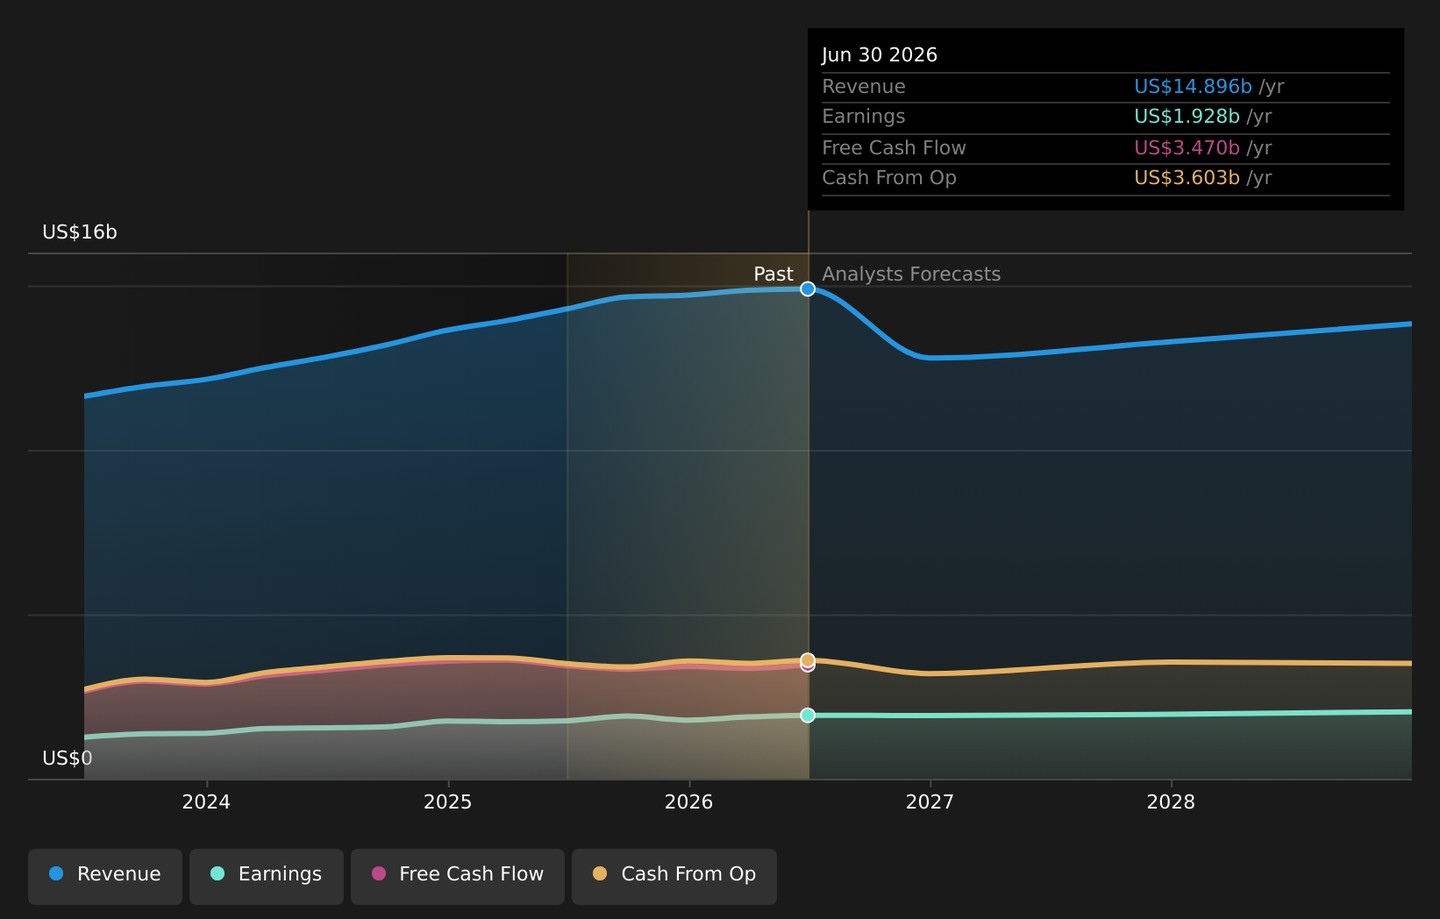Click the 2024 x-axis label
This screenshot has height=919, width=1440.
[x=206, y=802]
